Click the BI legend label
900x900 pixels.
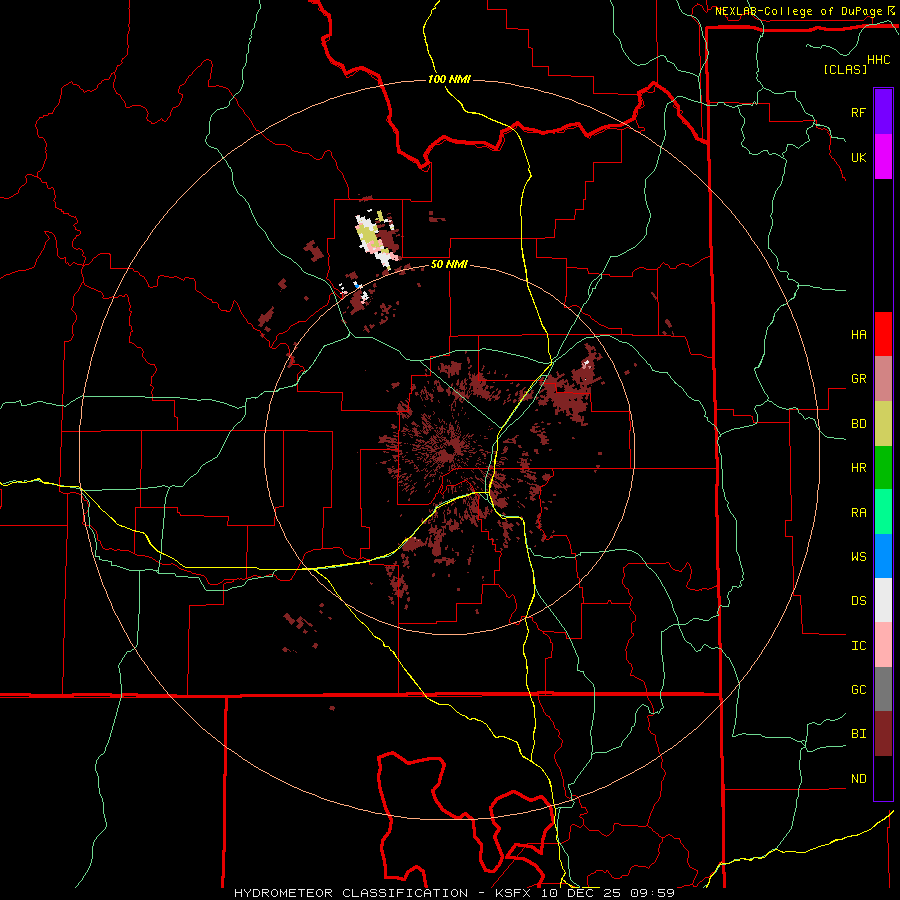(x=858, y=734)
